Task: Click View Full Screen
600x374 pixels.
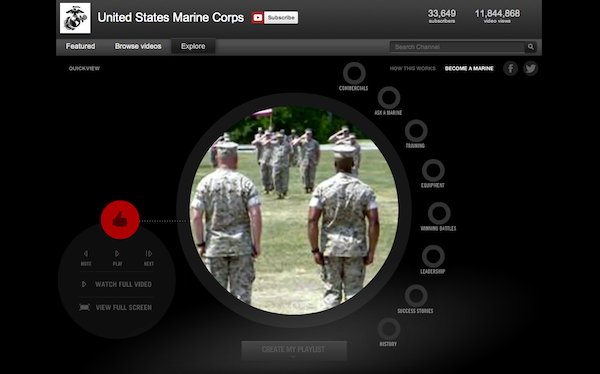Action: [x=116, y=307]
